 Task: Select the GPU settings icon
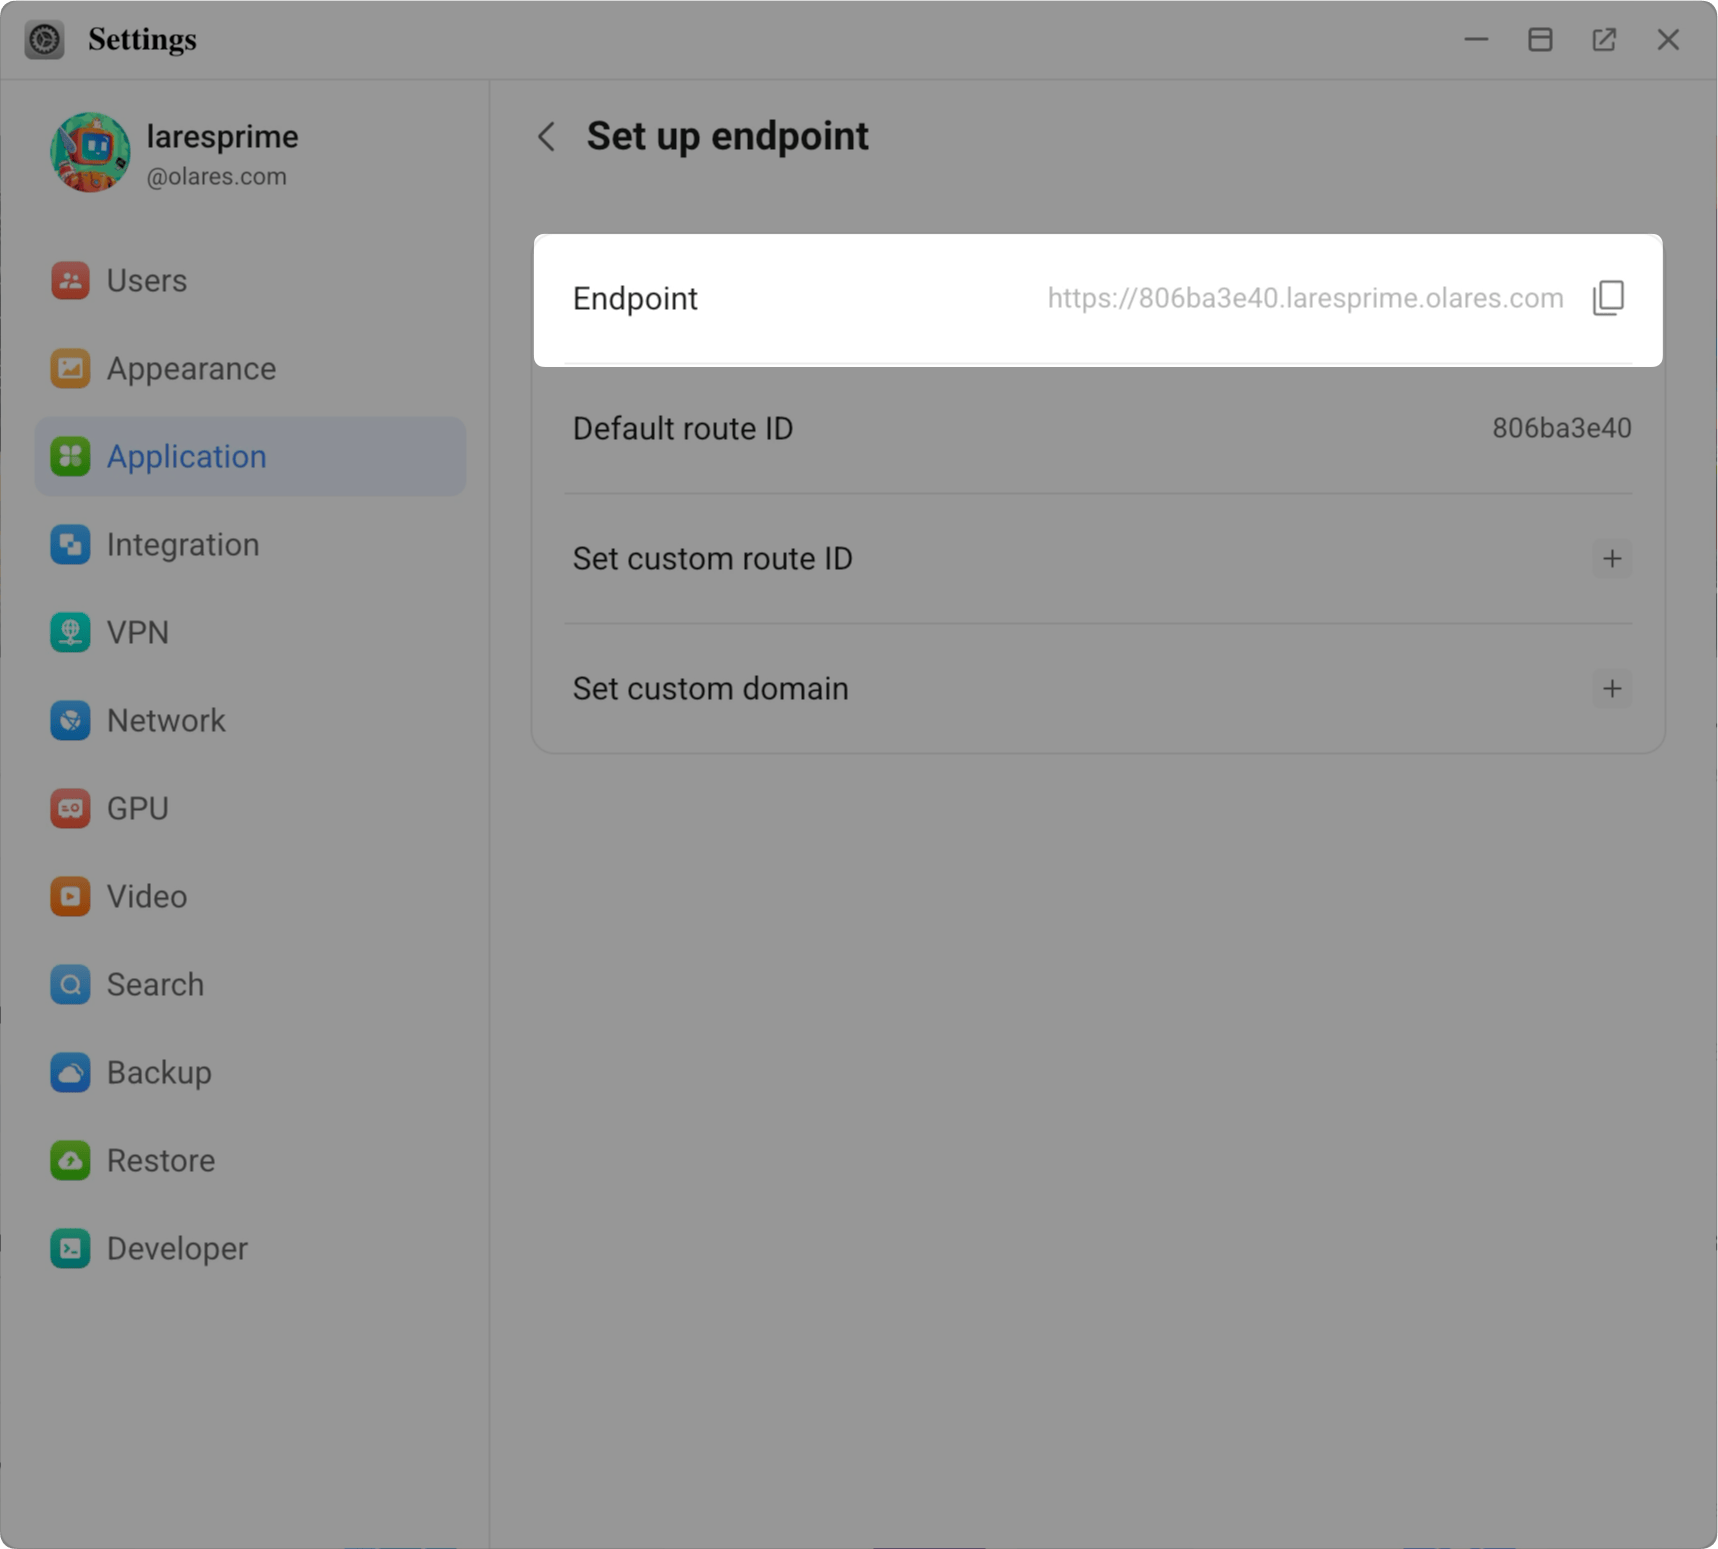click(x=70, y=808)
